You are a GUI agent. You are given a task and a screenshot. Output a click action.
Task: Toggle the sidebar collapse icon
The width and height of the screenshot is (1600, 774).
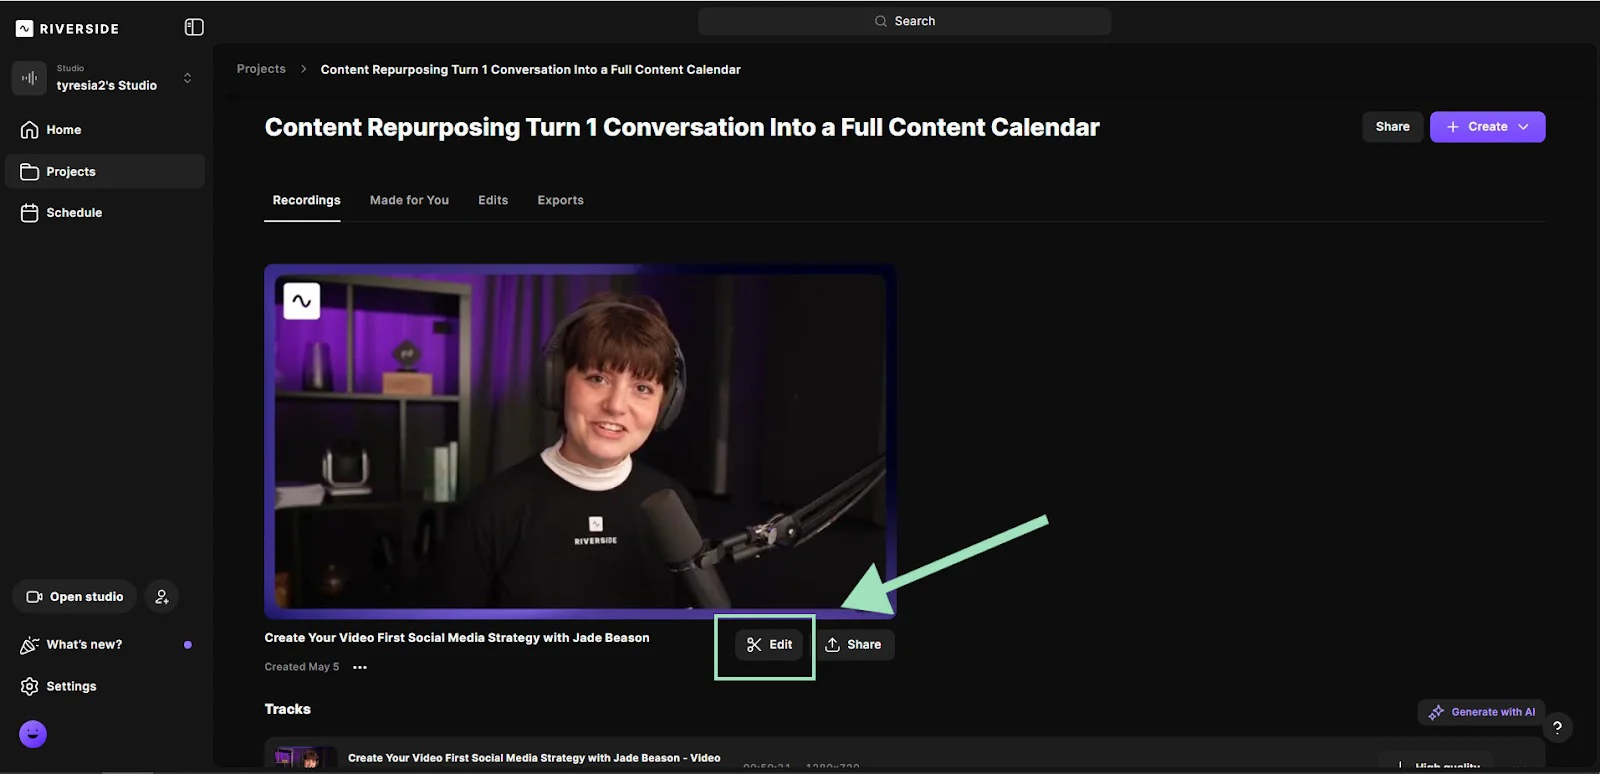pyautogui.click(x=194, y=27)
